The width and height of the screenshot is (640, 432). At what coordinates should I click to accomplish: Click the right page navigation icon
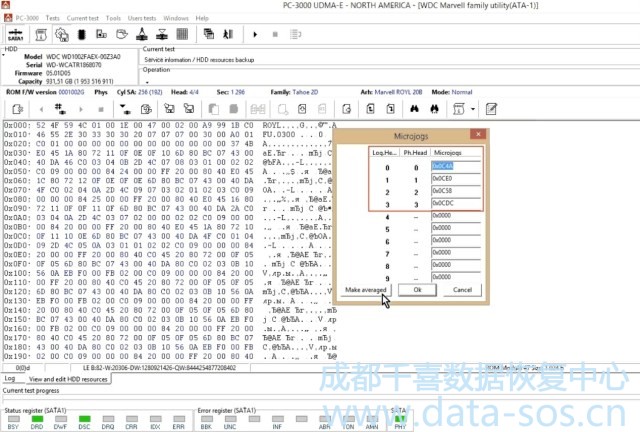coord(390,109)
